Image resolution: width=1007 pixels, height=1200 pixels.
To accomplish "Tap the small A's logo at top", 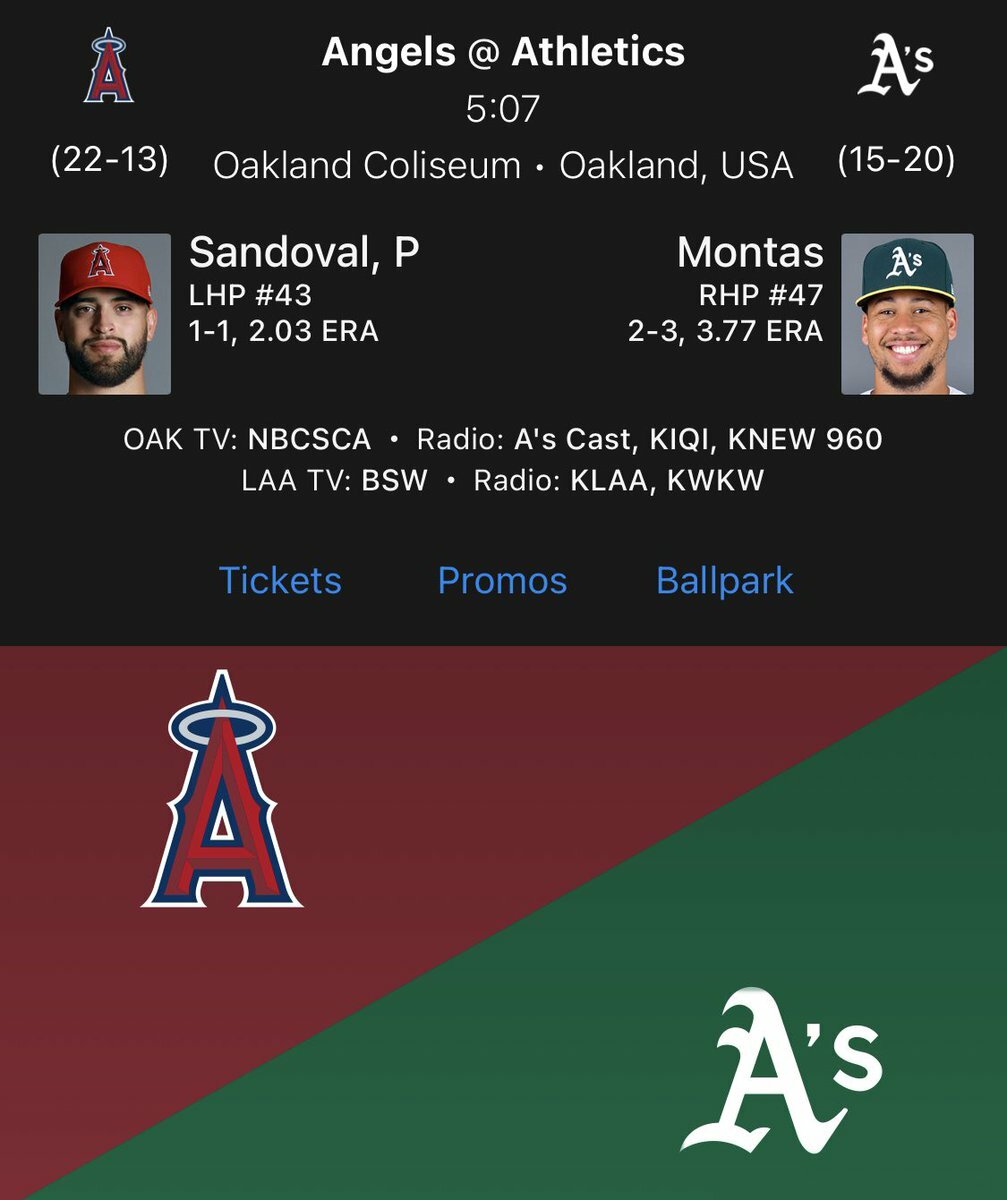I will (x=896, y=65).
